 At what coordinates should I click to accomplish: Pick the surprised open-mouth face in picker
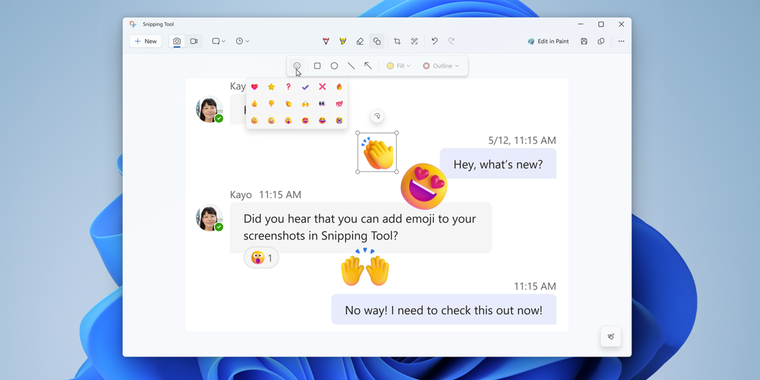pyautogui.click(x=288, y=120)
